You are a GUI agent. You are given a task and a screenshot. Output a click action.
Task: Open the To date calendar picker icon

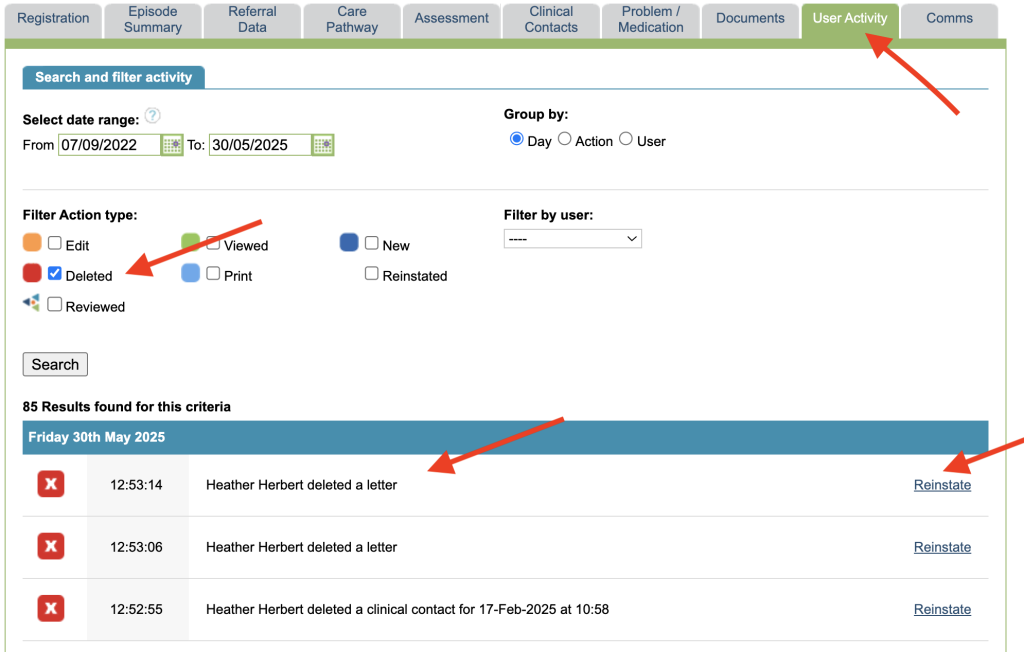click(x=322, y=145)
